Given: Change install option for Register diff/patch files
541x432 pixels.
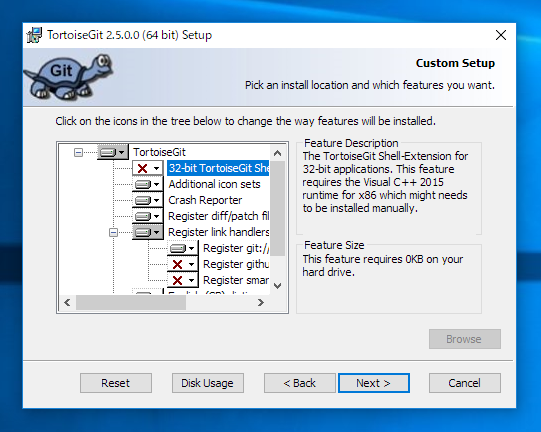Looking at the screenshot, I should coord(147,216).
